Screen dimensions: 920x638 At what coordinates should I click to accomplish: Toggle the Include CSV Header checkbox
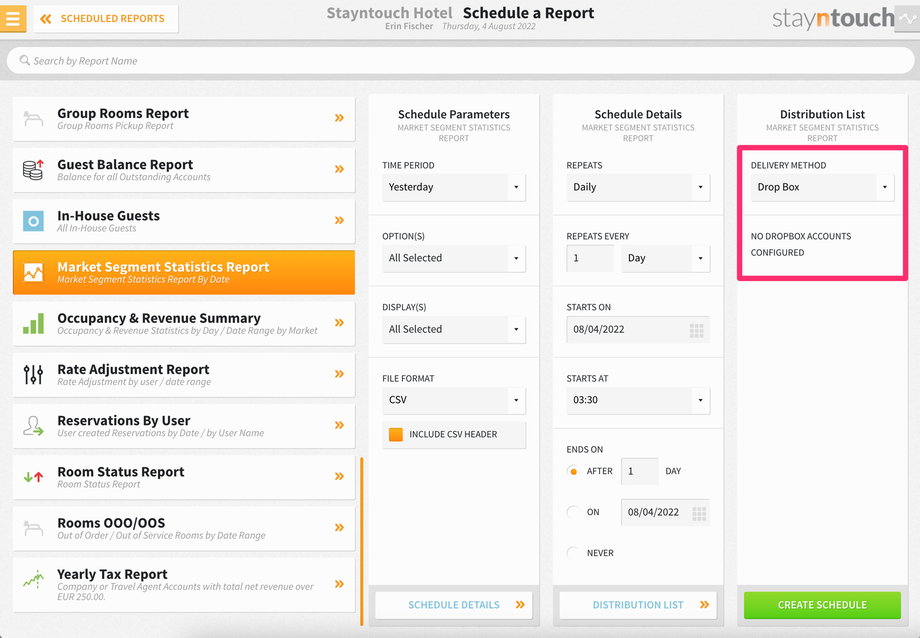(396, 434)
